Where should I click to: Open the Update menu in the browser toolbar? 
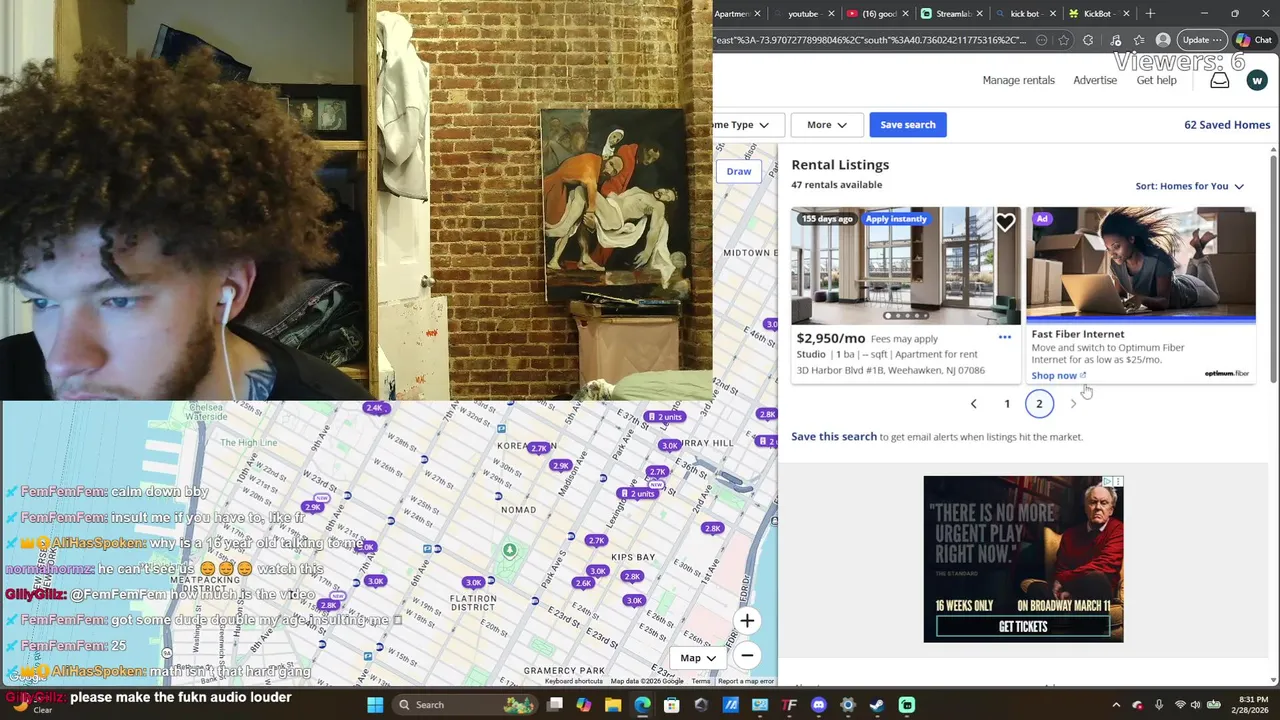click(x=1202, y=40)
